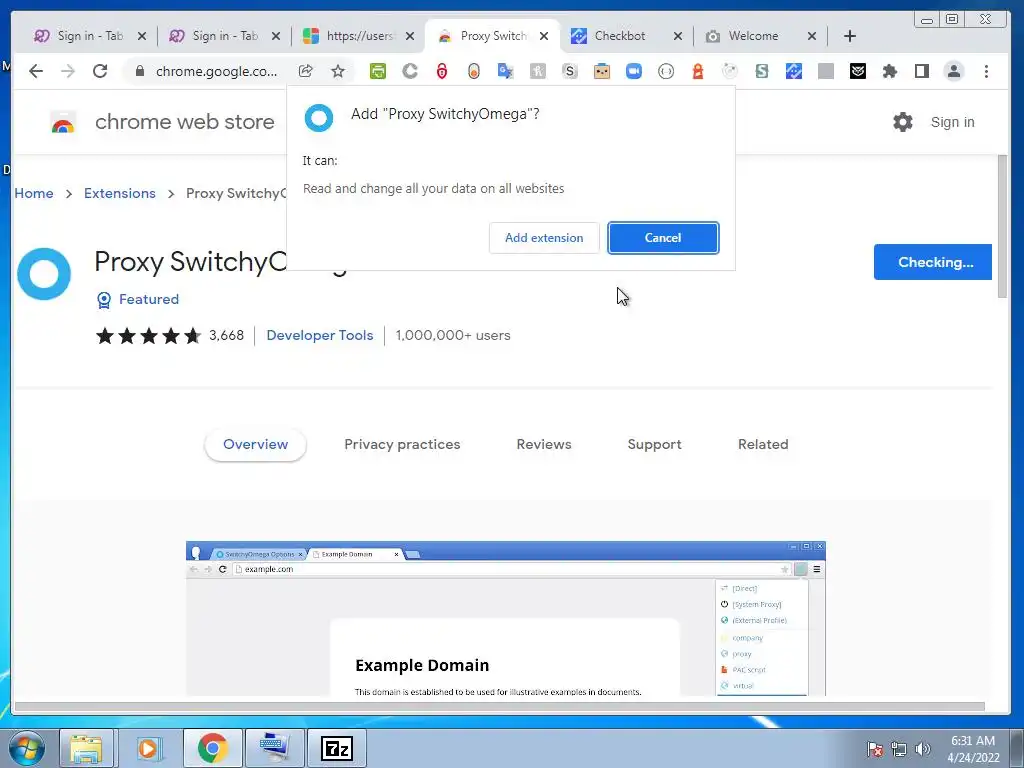Open the Developer Tools category link

pos(319,335)
